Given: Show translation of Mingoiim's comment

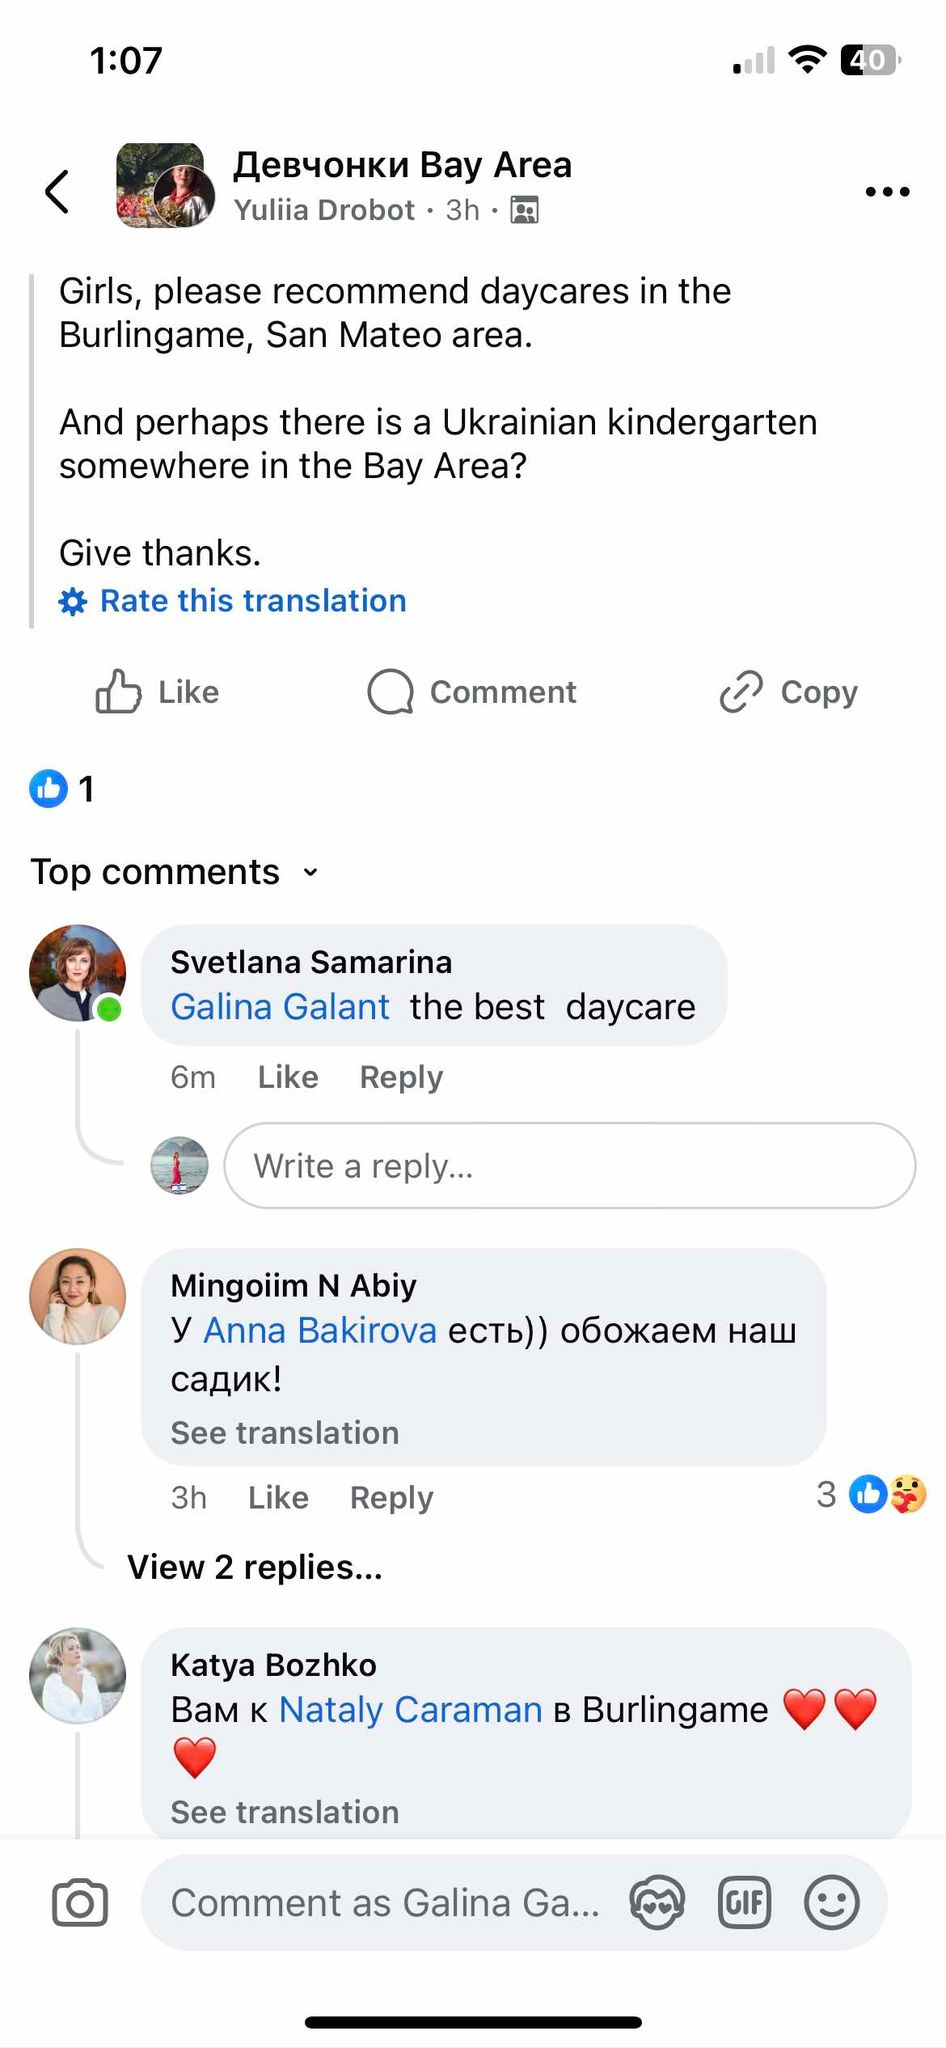Looking at the screenshot, I should coord(284,1433).
